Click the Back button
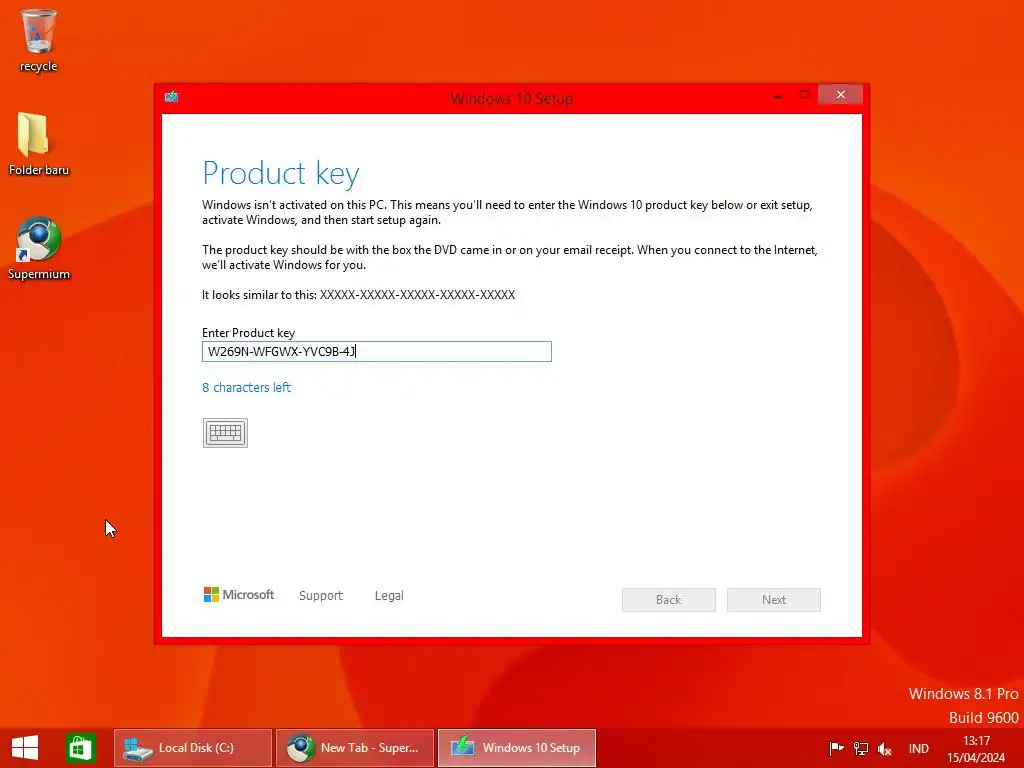Screen dimensions: 1024x768 pos(669,600)
